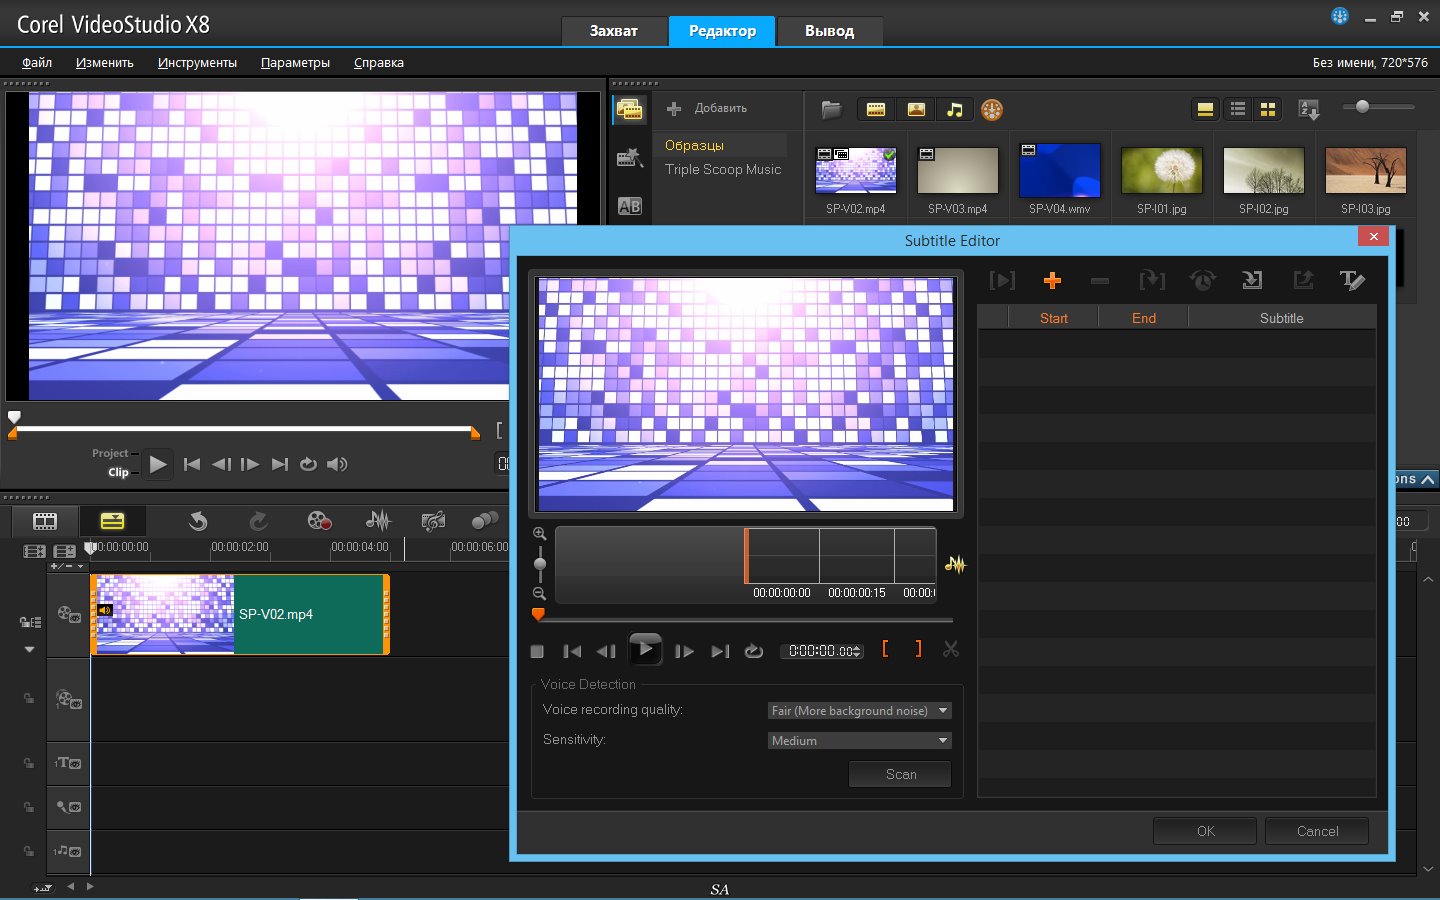Click the waveform view icon beside subtitle timeline
Screen dimensions: 1440x900
click(956, 565)
